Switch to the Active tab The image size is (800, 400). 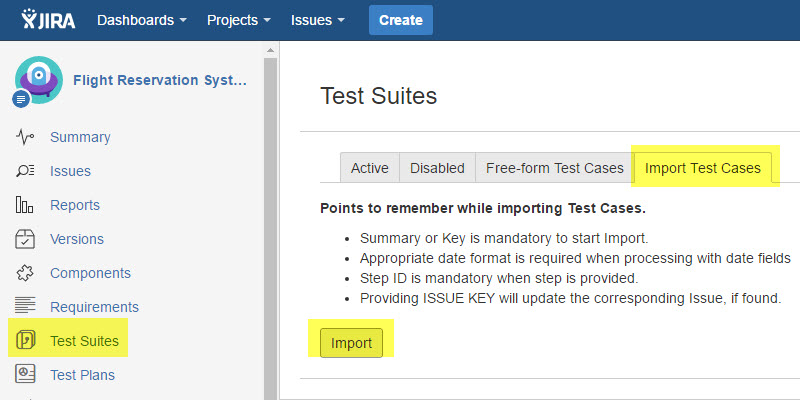[x=369, y=168]
